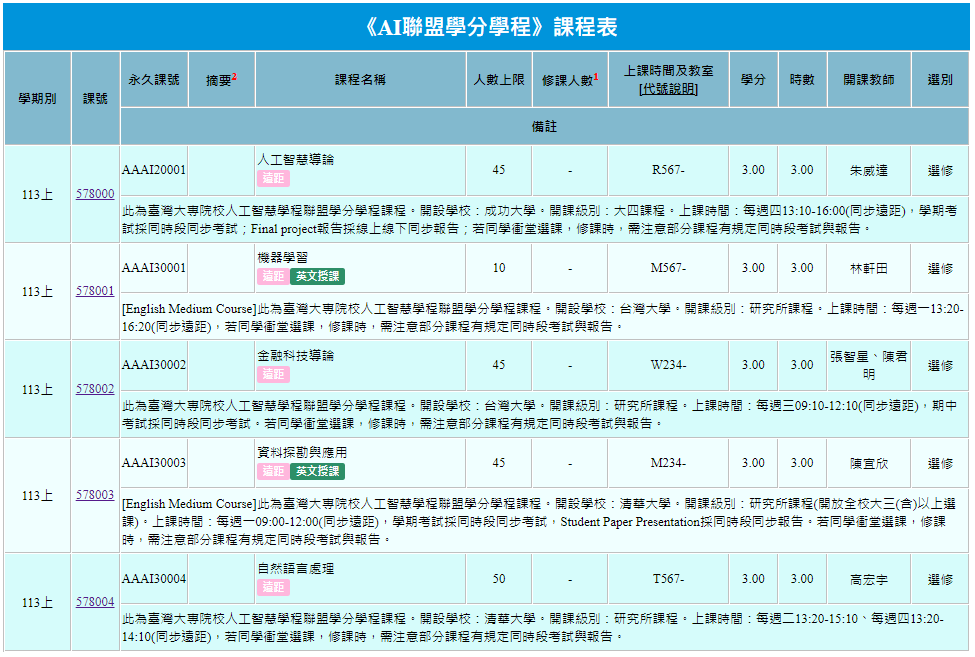Click 遠距 badge under 機器學習
This screenshot has height=657, width=975.
pos(273,276)
